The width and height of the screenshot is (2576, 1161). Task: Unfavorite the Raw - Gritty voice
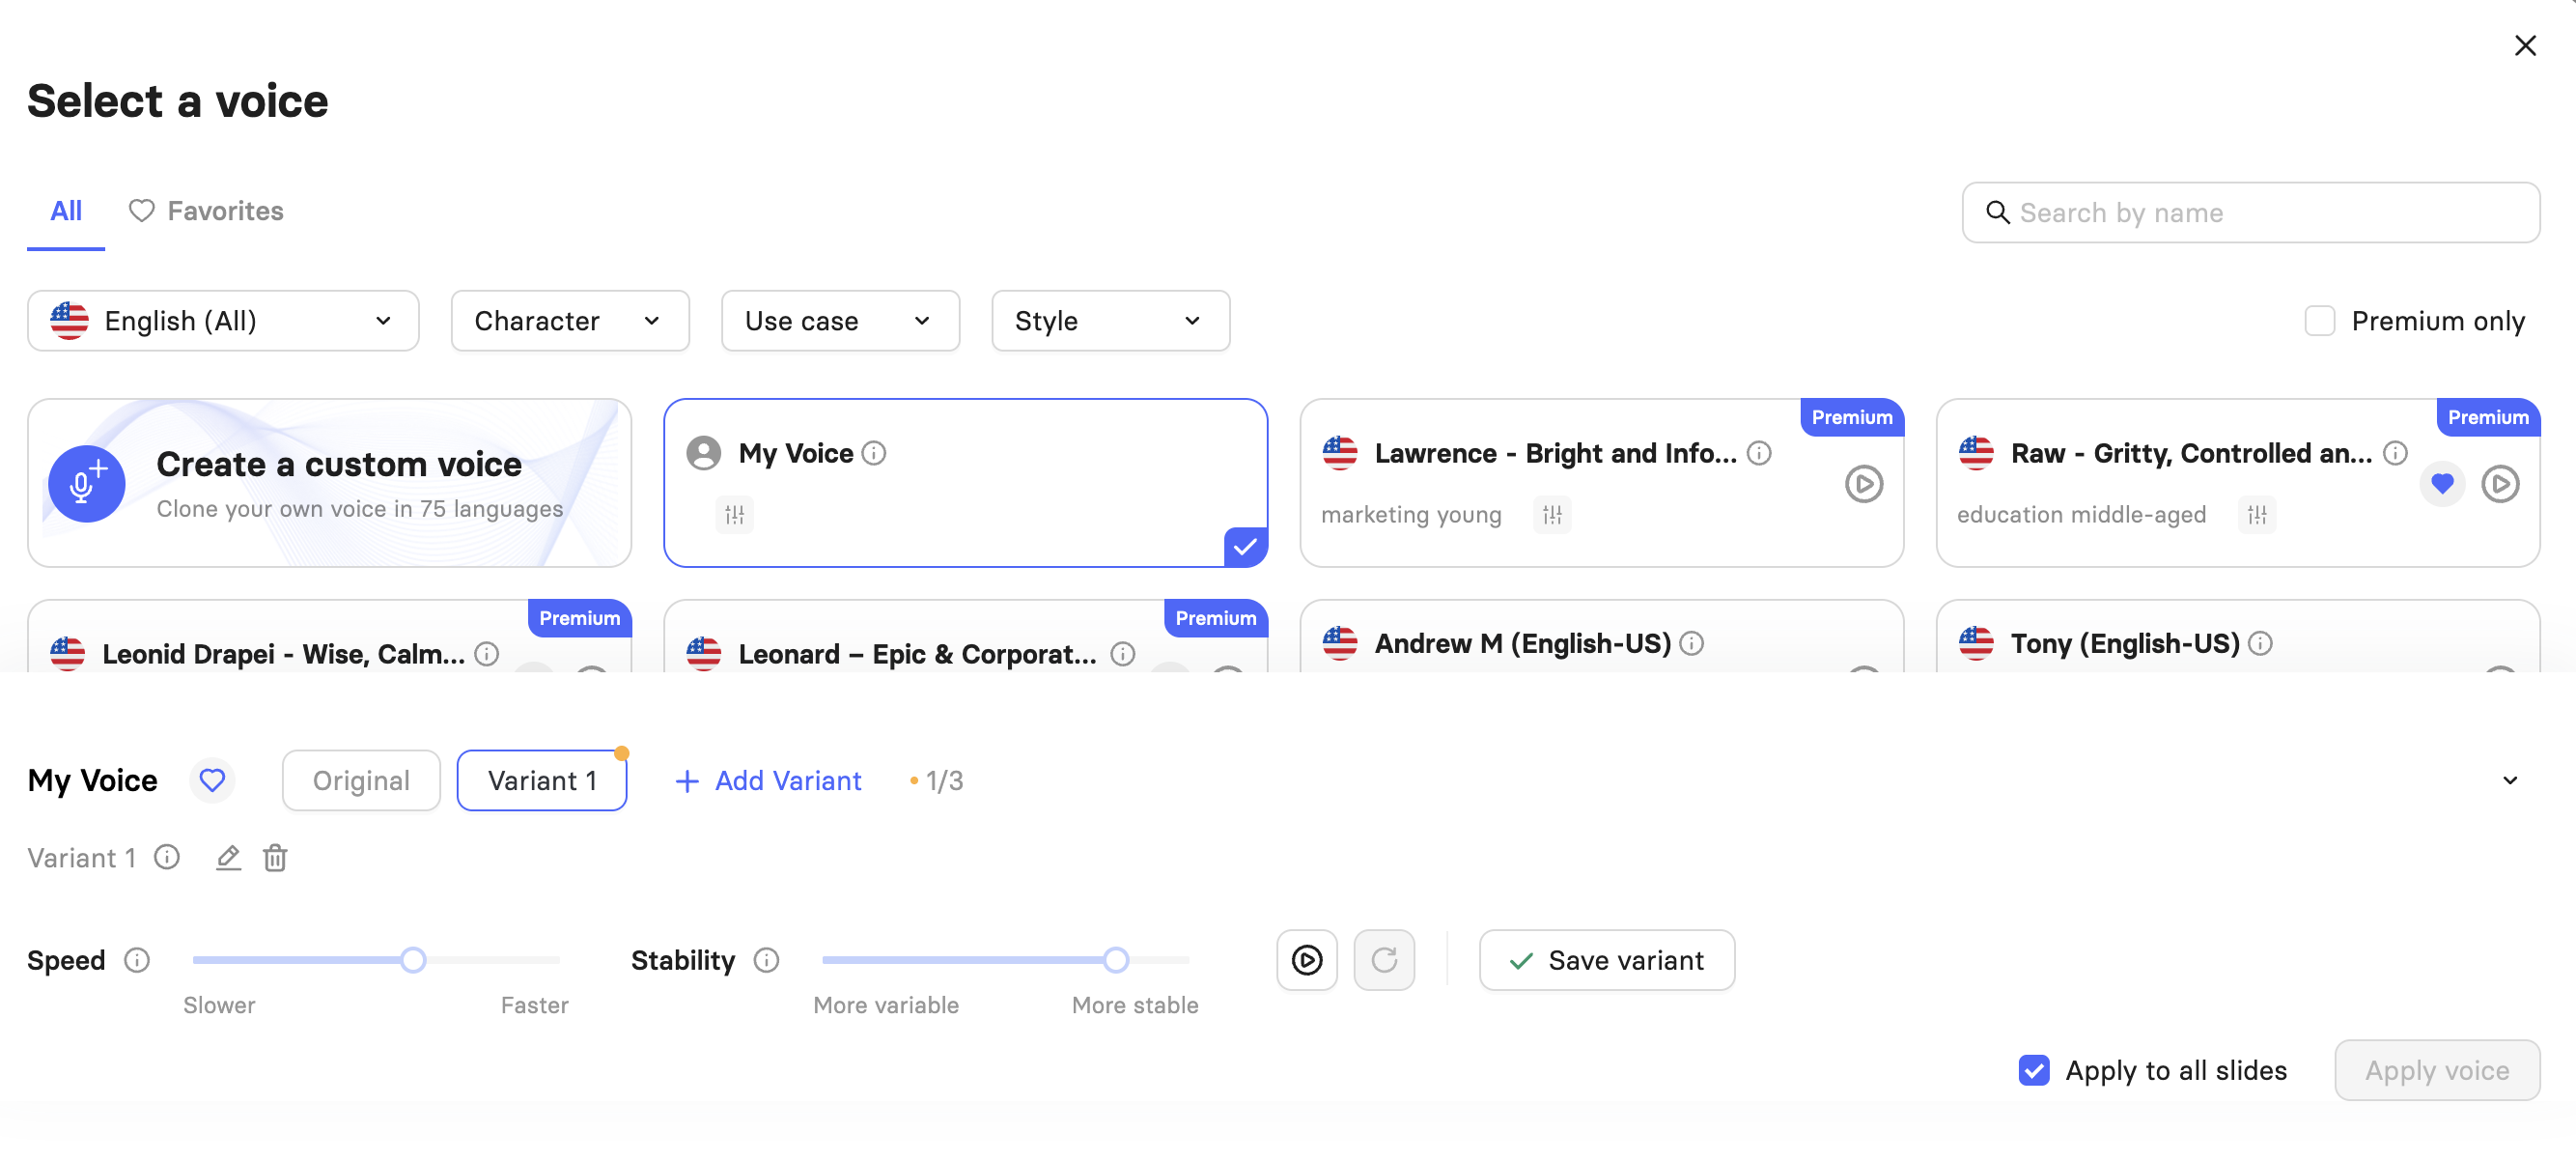(x=2442, y=485)
